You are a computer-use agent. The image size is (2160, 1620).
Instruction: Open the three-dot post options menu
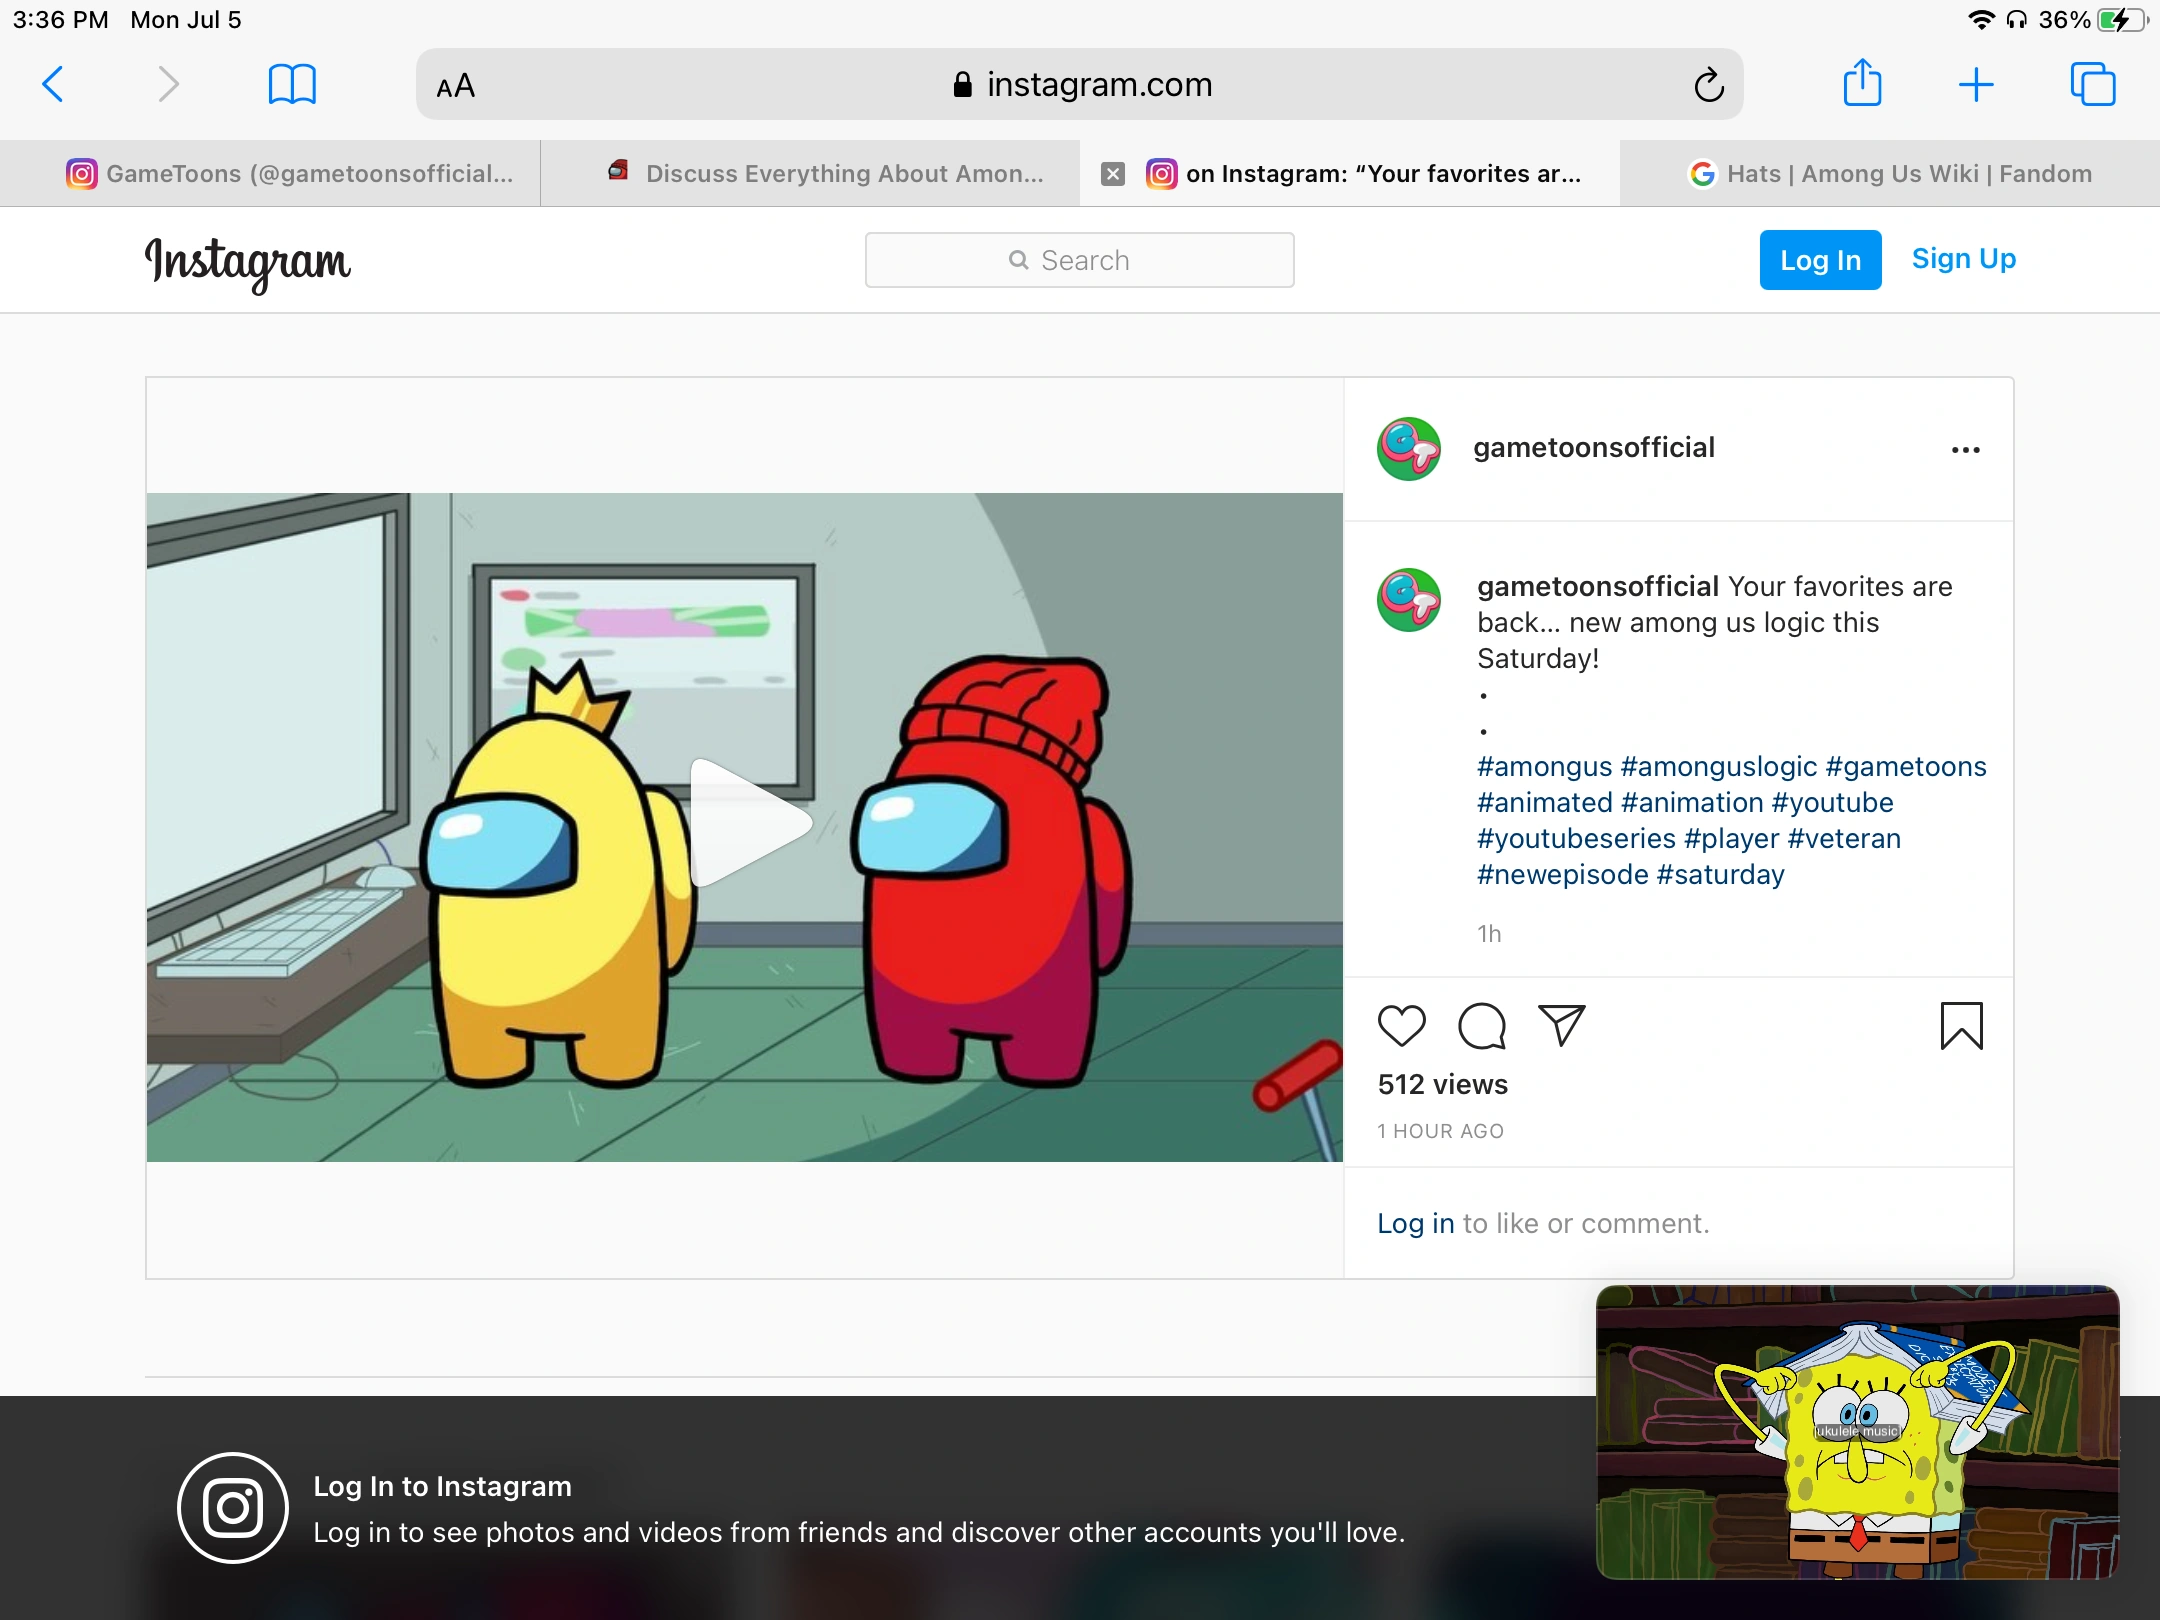(1965, 450)
